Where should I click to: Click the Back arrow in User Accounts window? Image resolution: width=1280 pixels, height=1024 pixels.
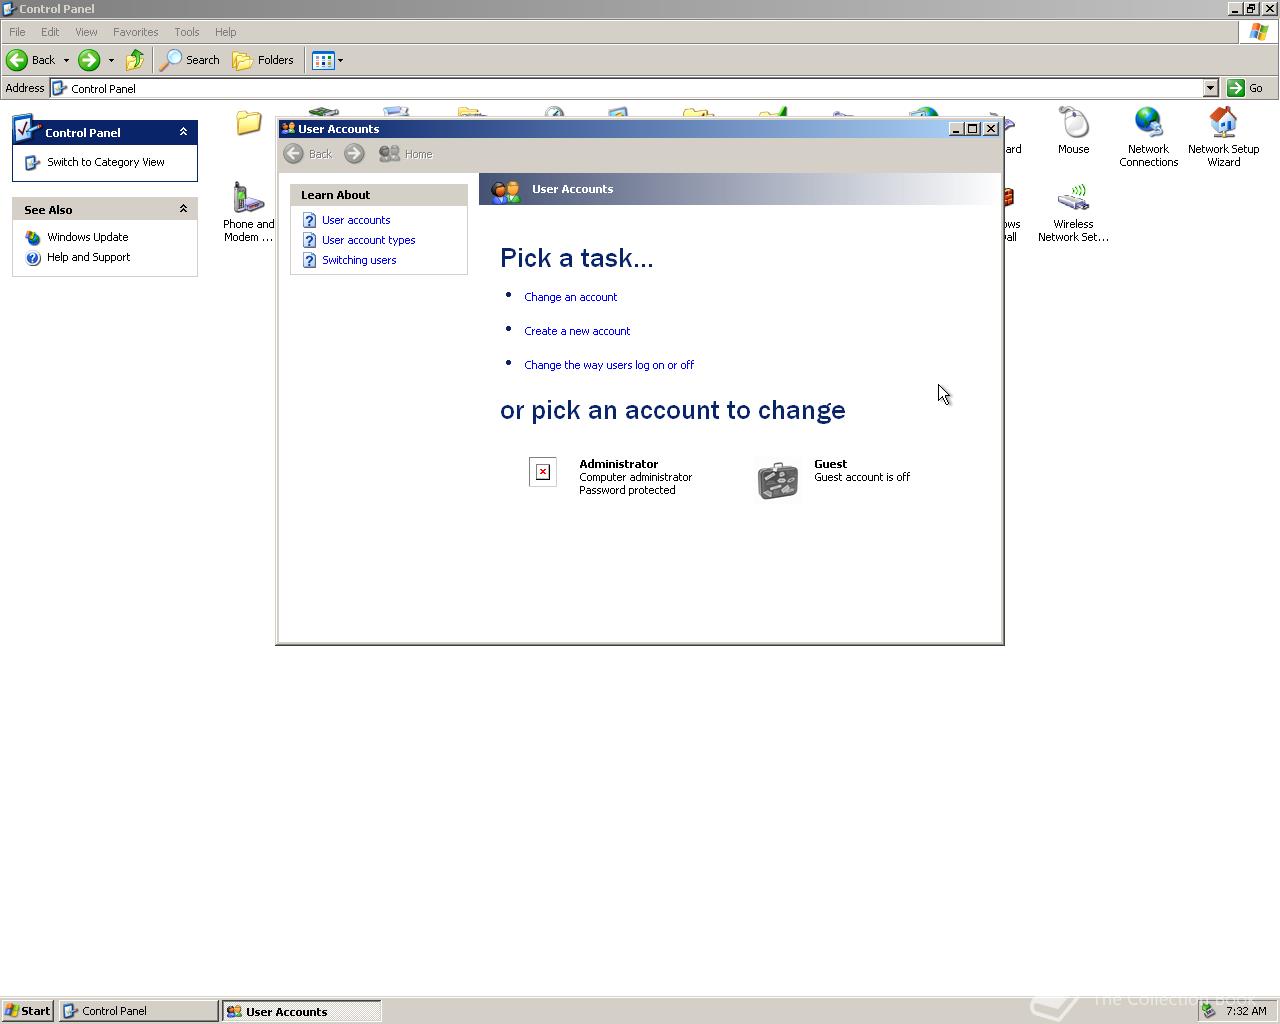tap(293, 154)
